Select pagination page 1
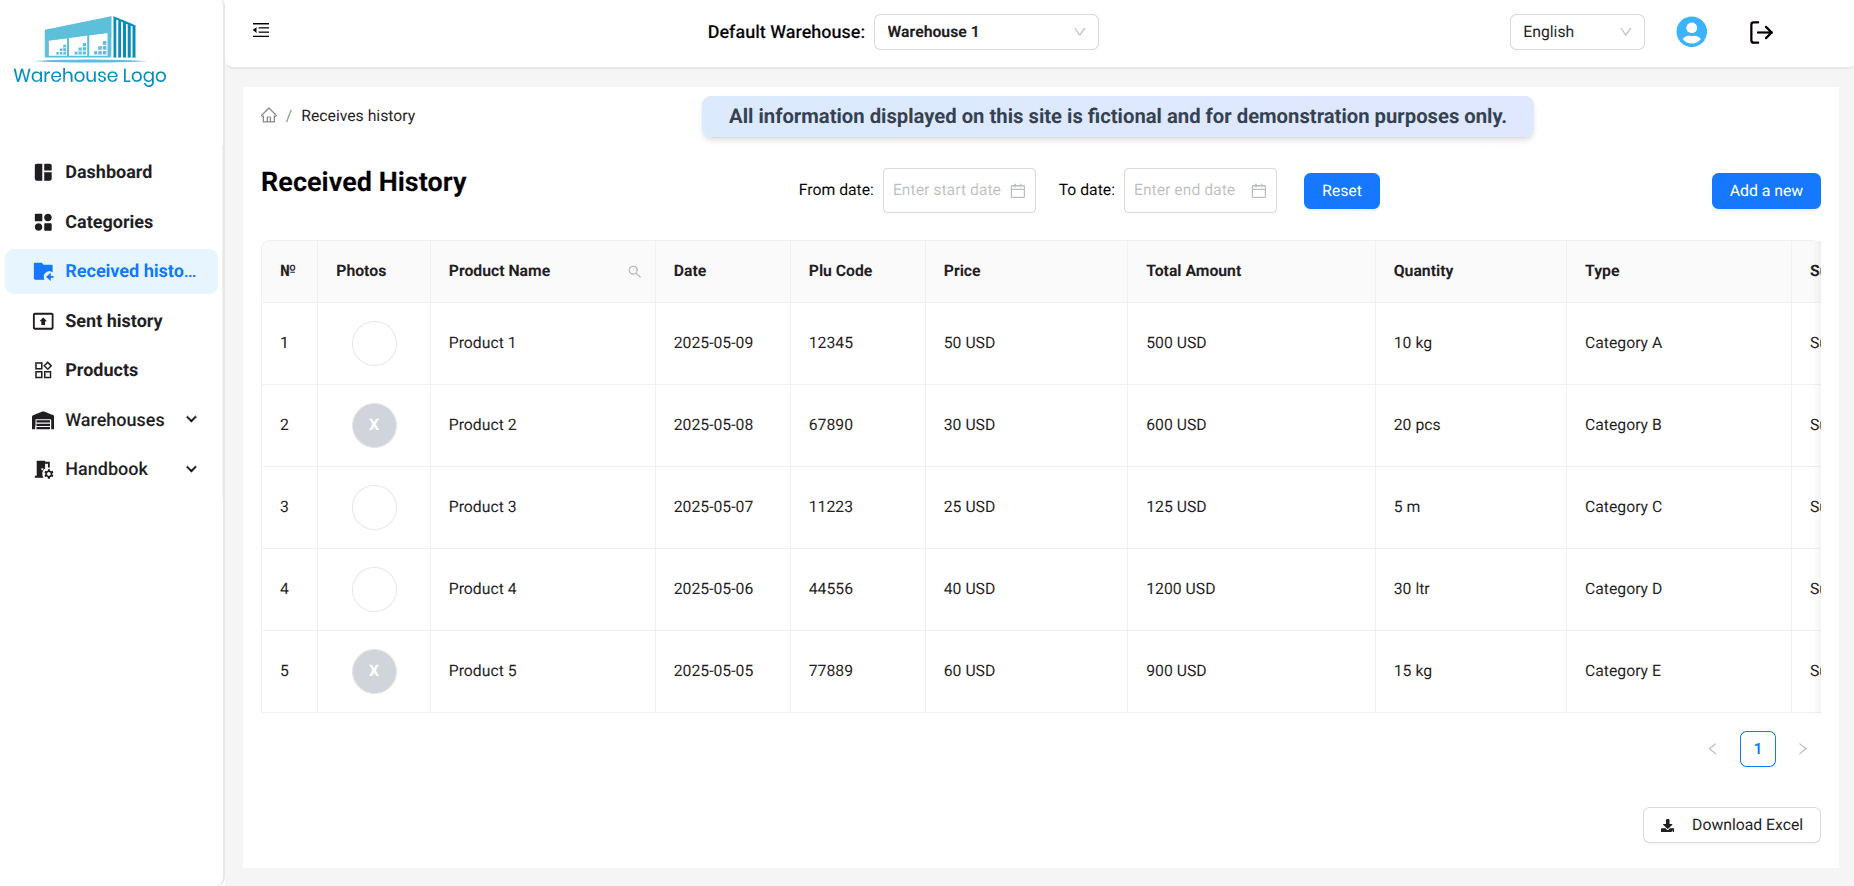 coord(1757,749)
